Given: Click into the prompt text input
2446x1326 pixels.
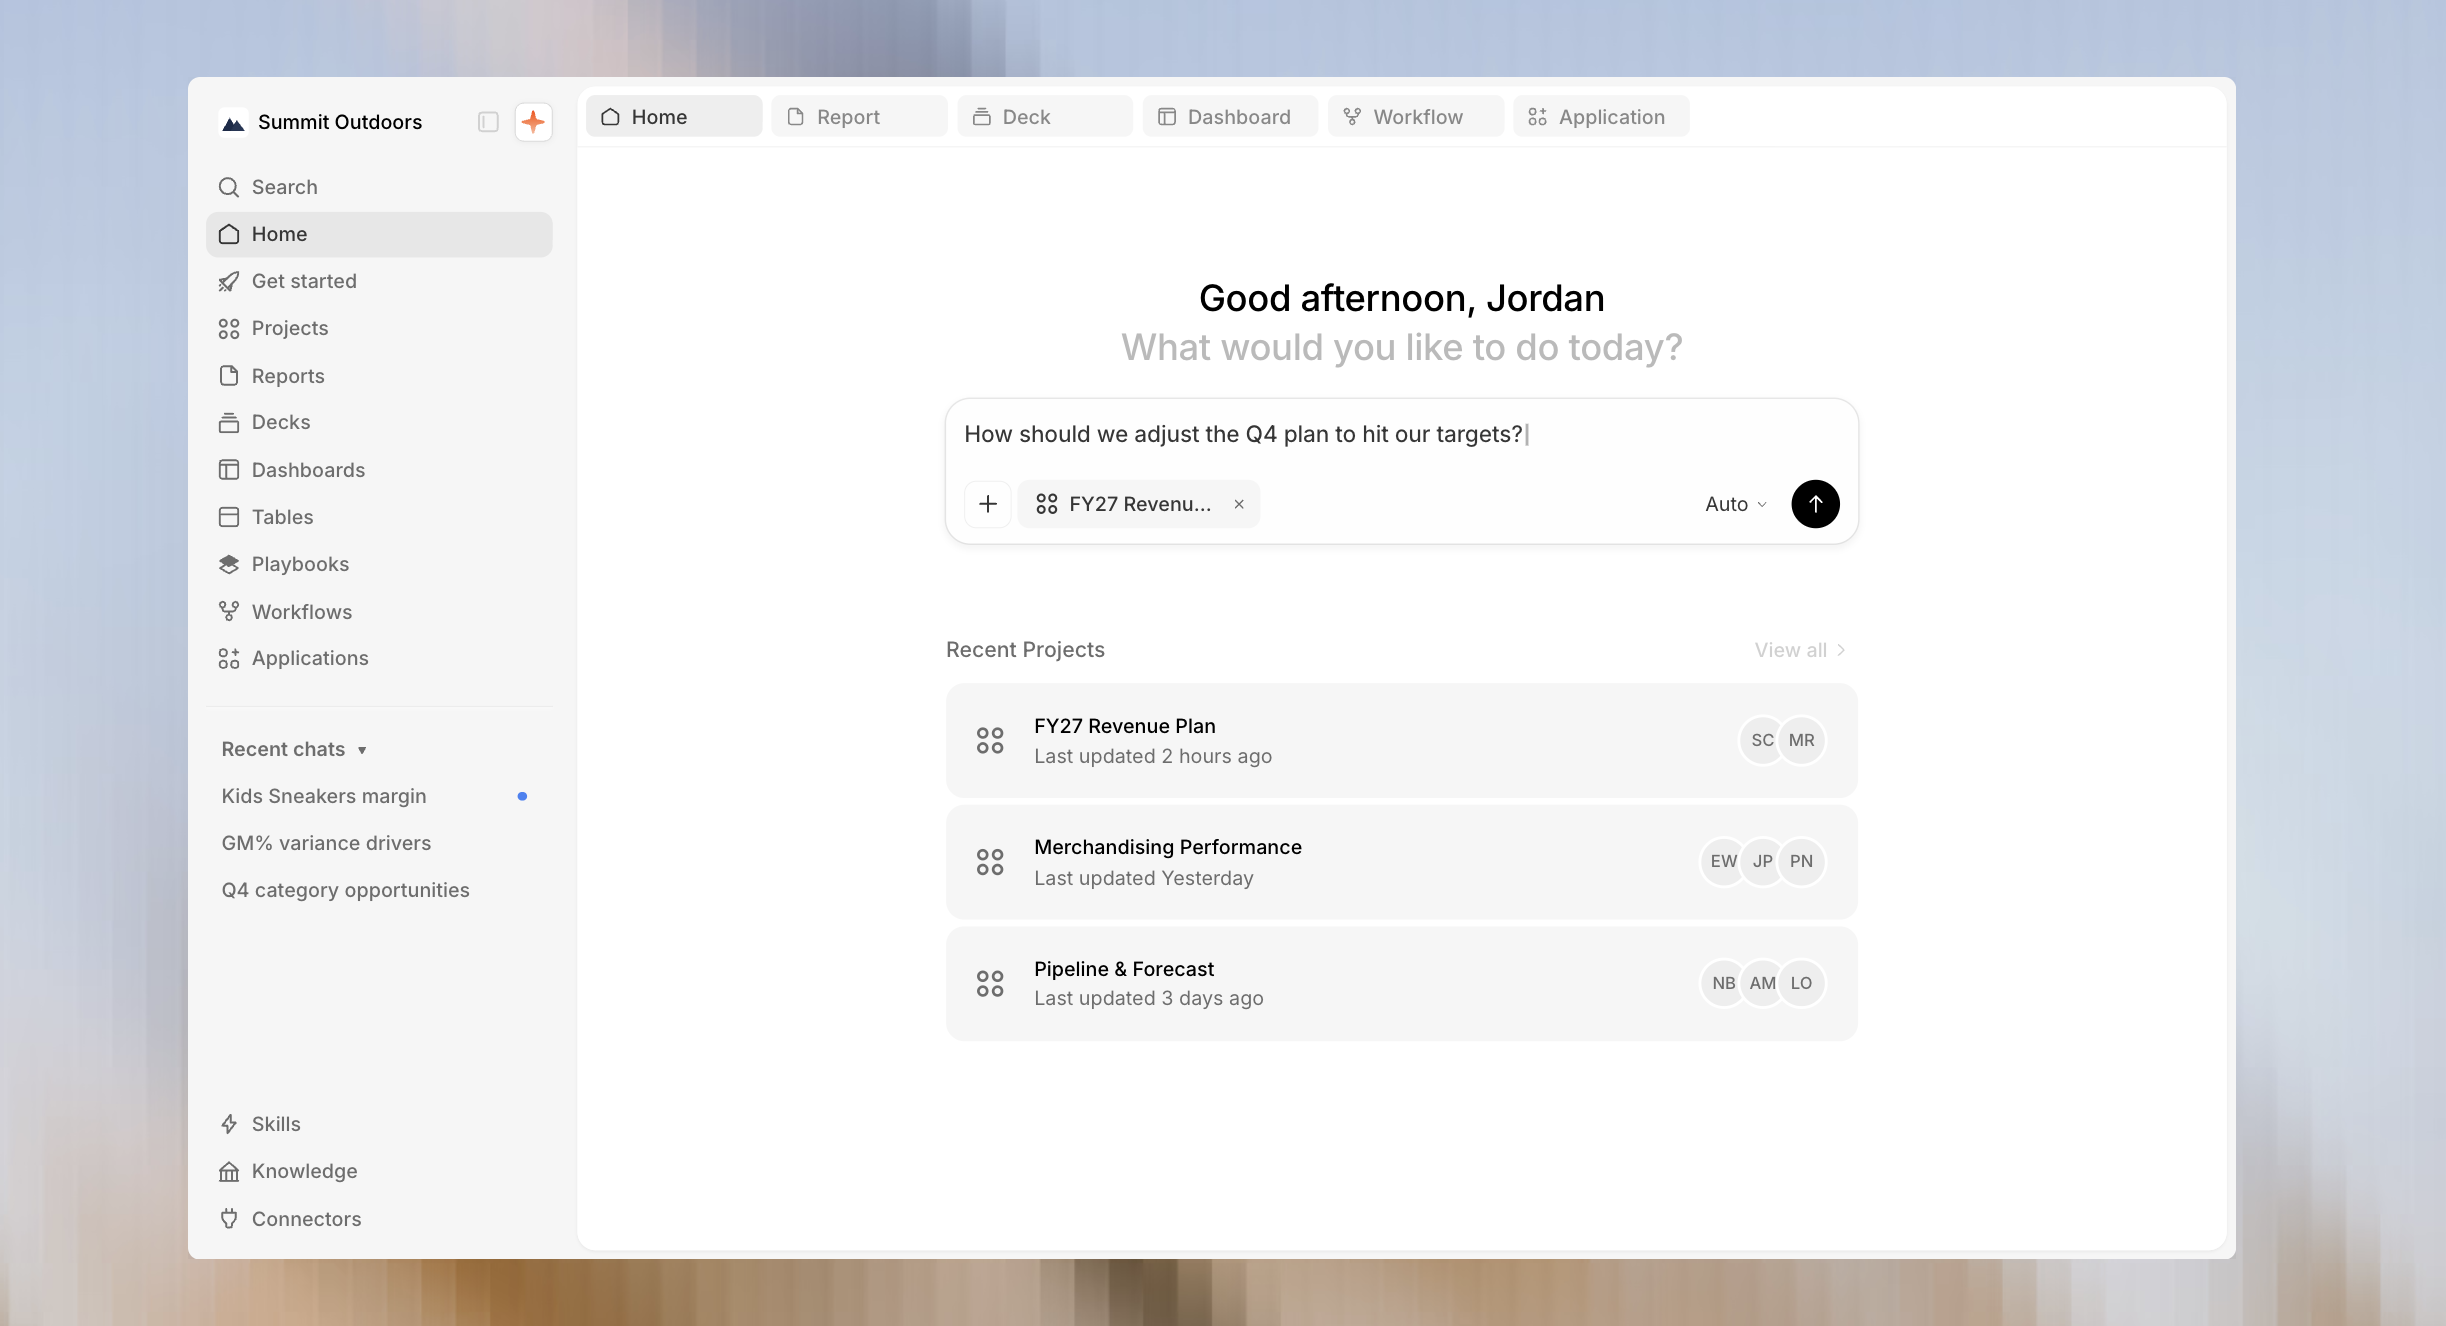Looking at the screenshot, I should (x=1400, y=435).
